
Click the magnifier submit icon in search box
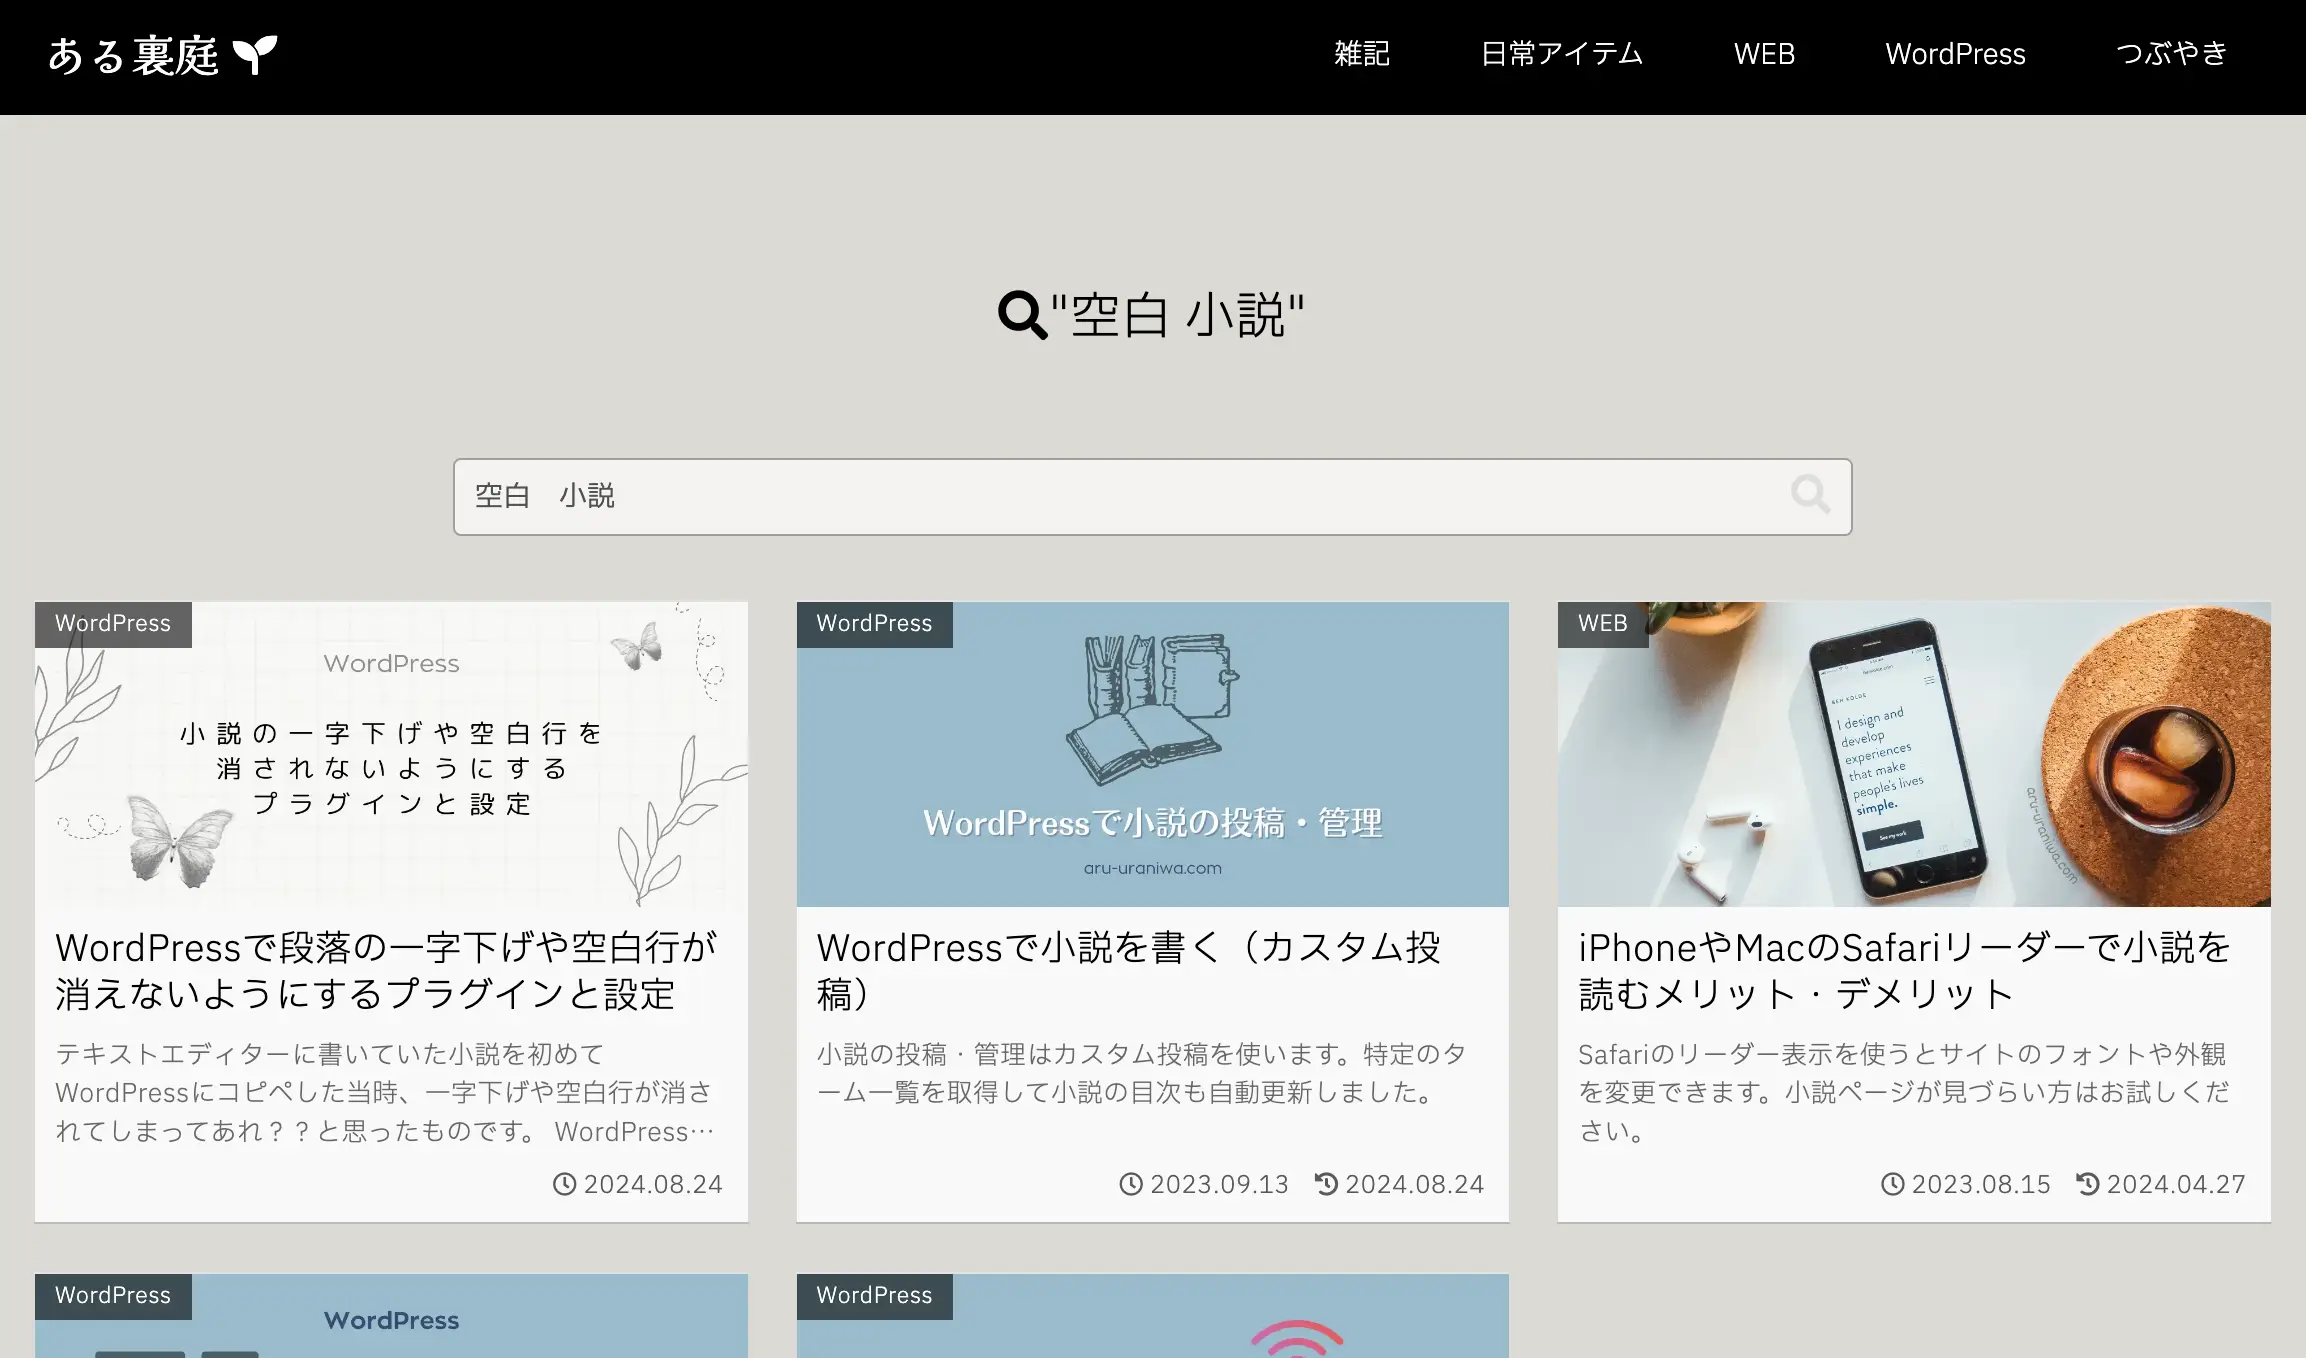pos(1810,495)
